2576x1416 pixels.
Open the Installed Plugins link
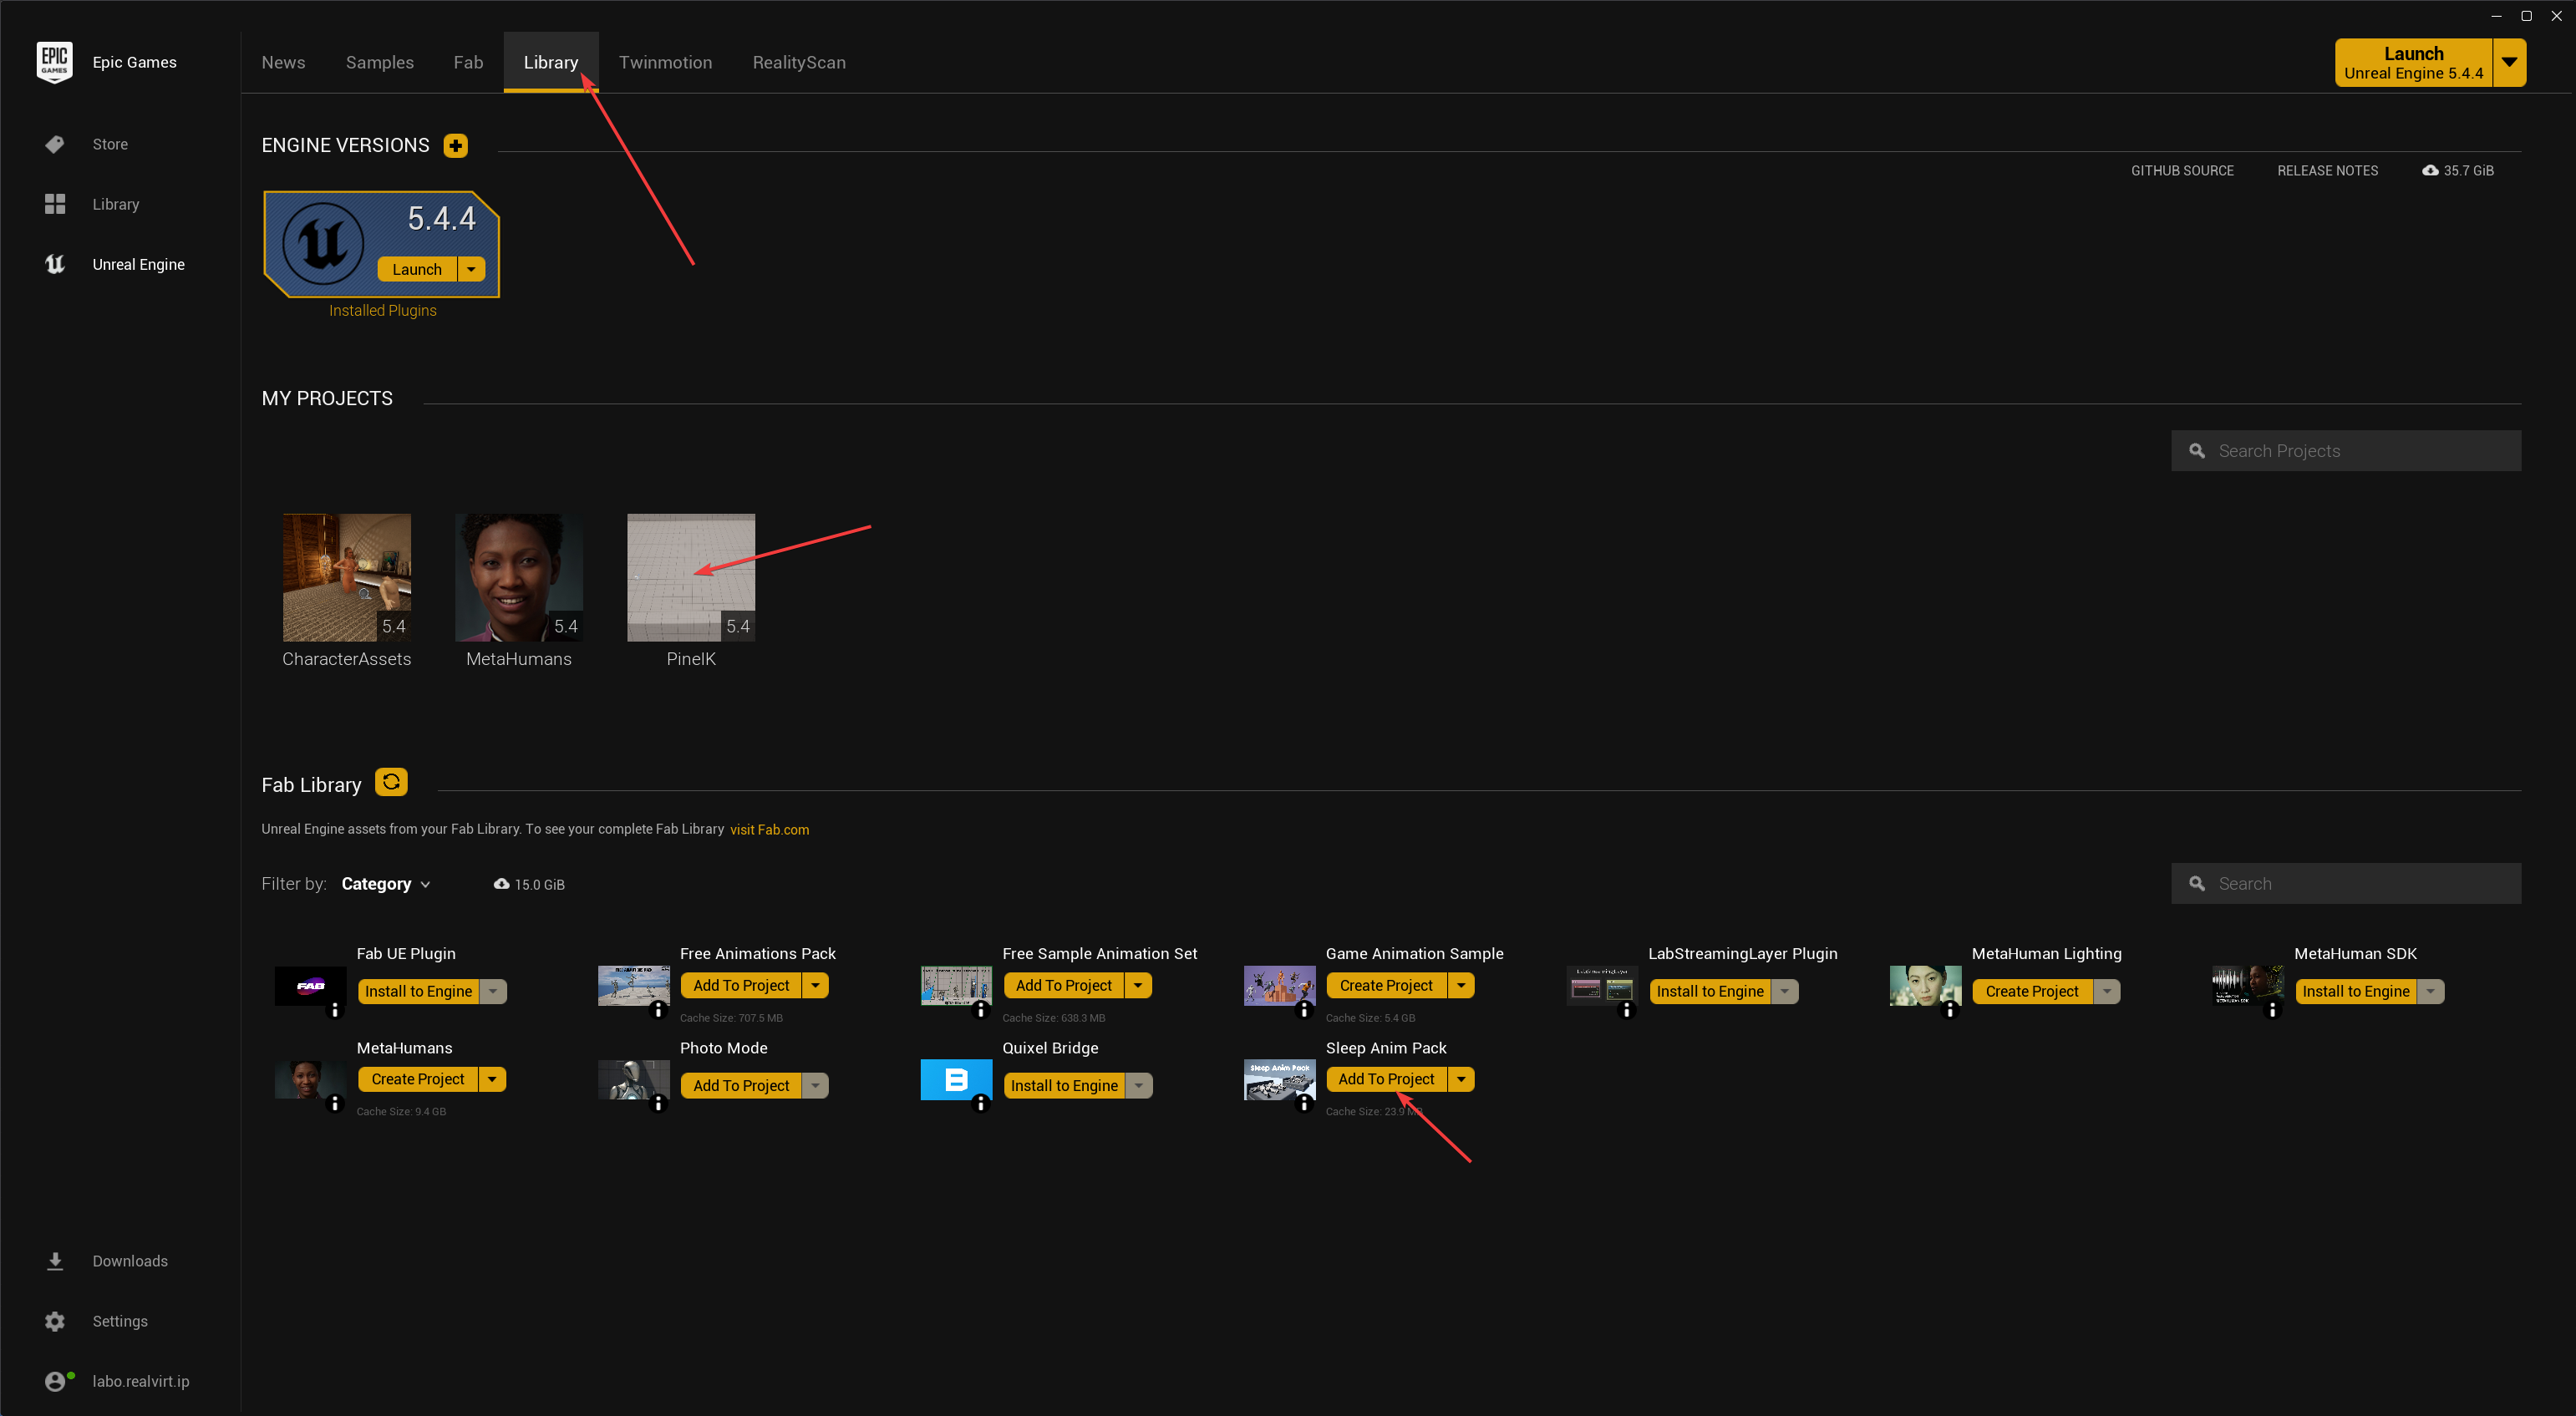click(383, 310)
